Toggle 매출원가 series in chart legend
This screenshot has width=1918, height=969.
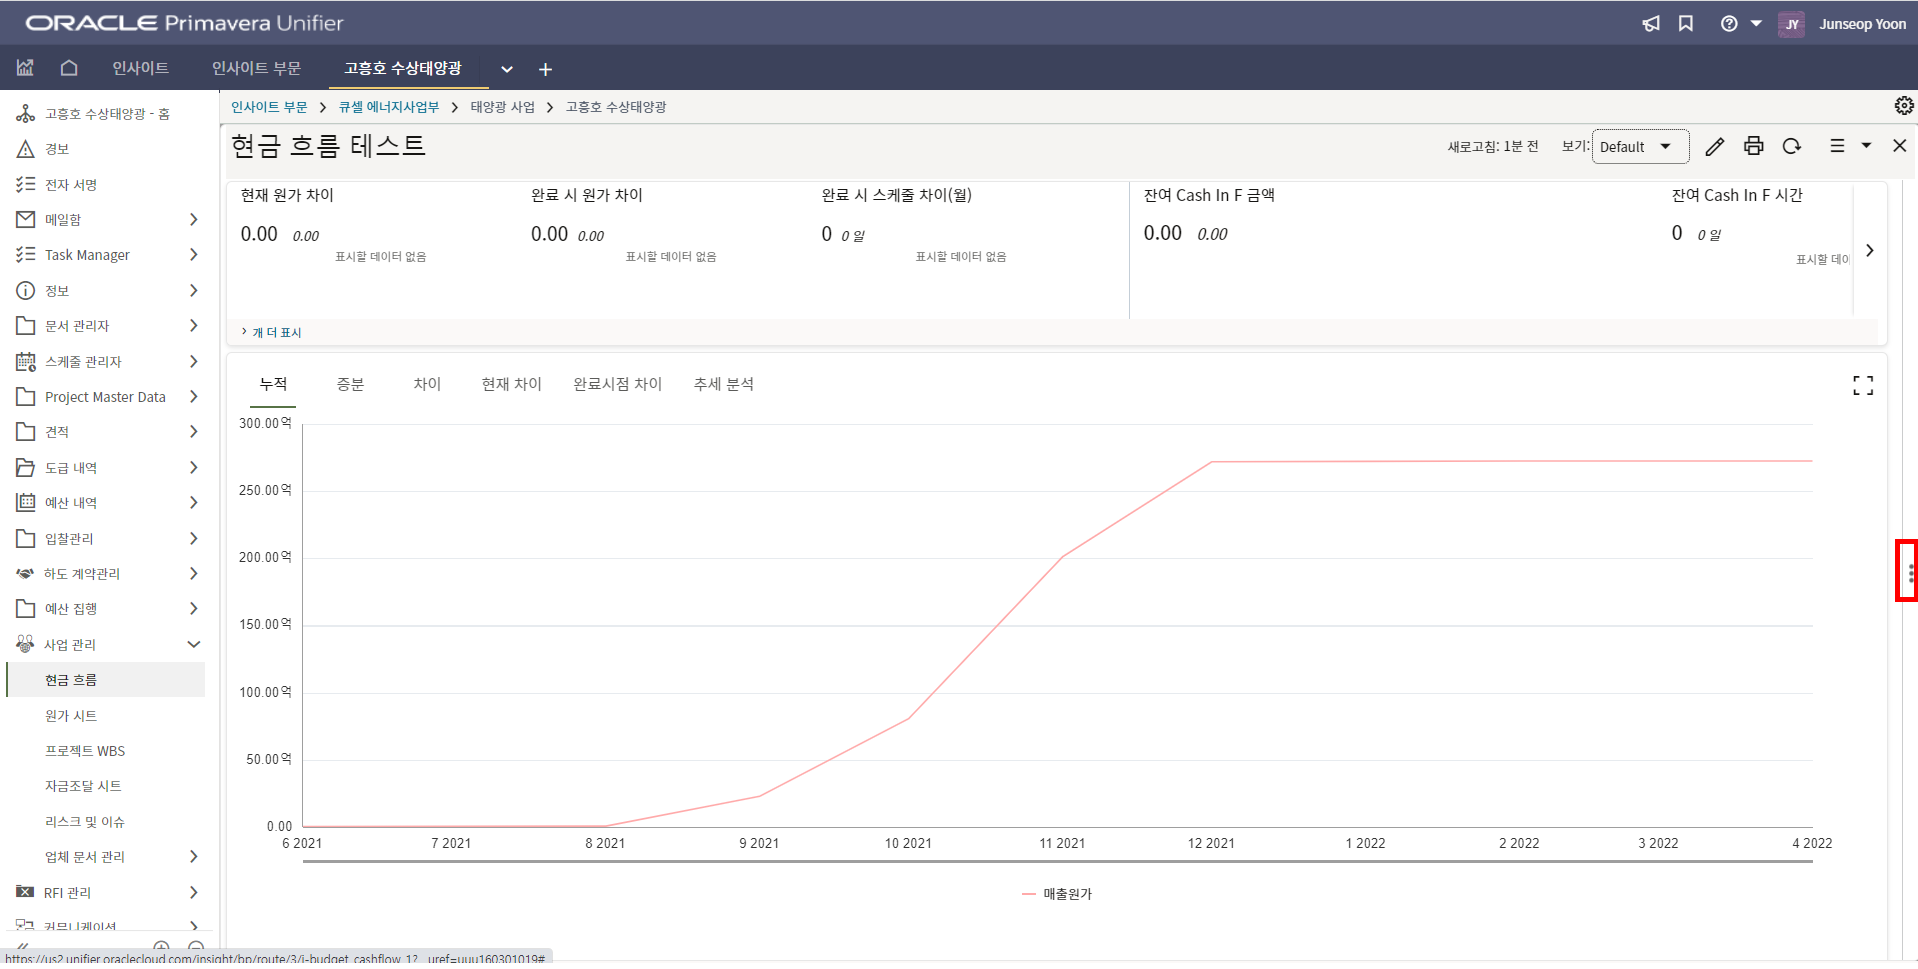[x=1057, y=894]
